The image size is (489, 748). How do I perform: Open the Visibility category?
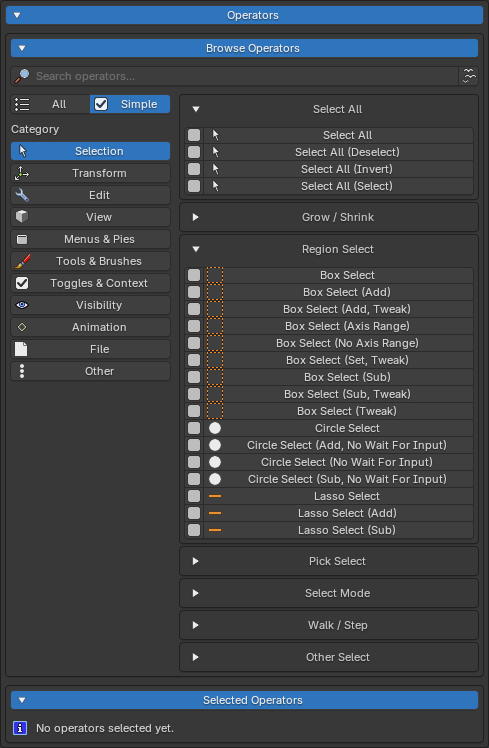pos(91,305)
